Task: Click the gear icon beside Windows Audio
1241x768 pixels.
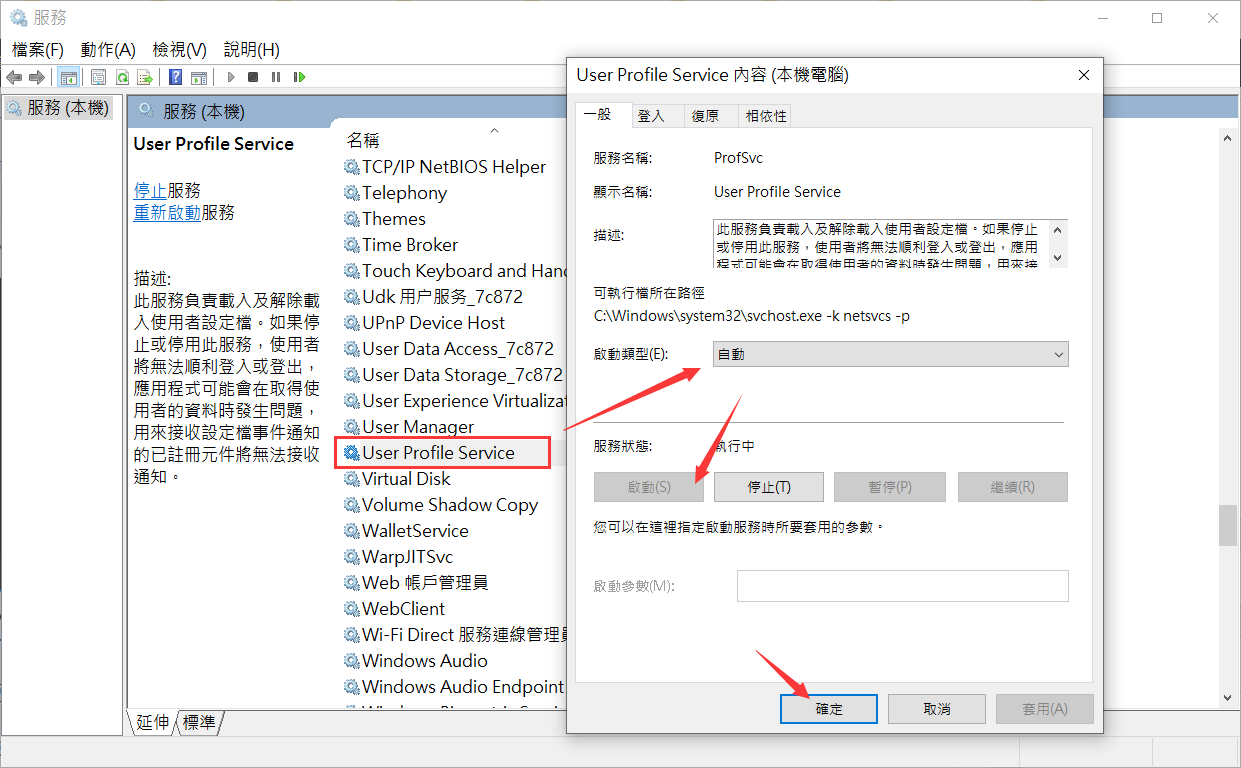Action: 351,661
